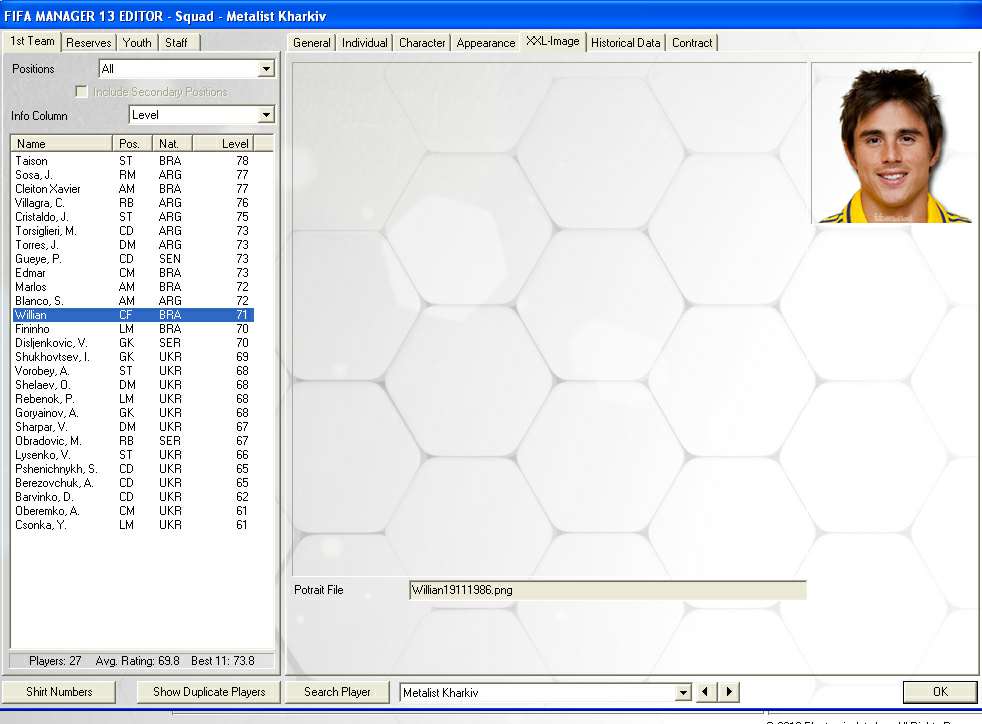982x724 pixels.
Task: Go to next club with right arrow
Action: 730,692
